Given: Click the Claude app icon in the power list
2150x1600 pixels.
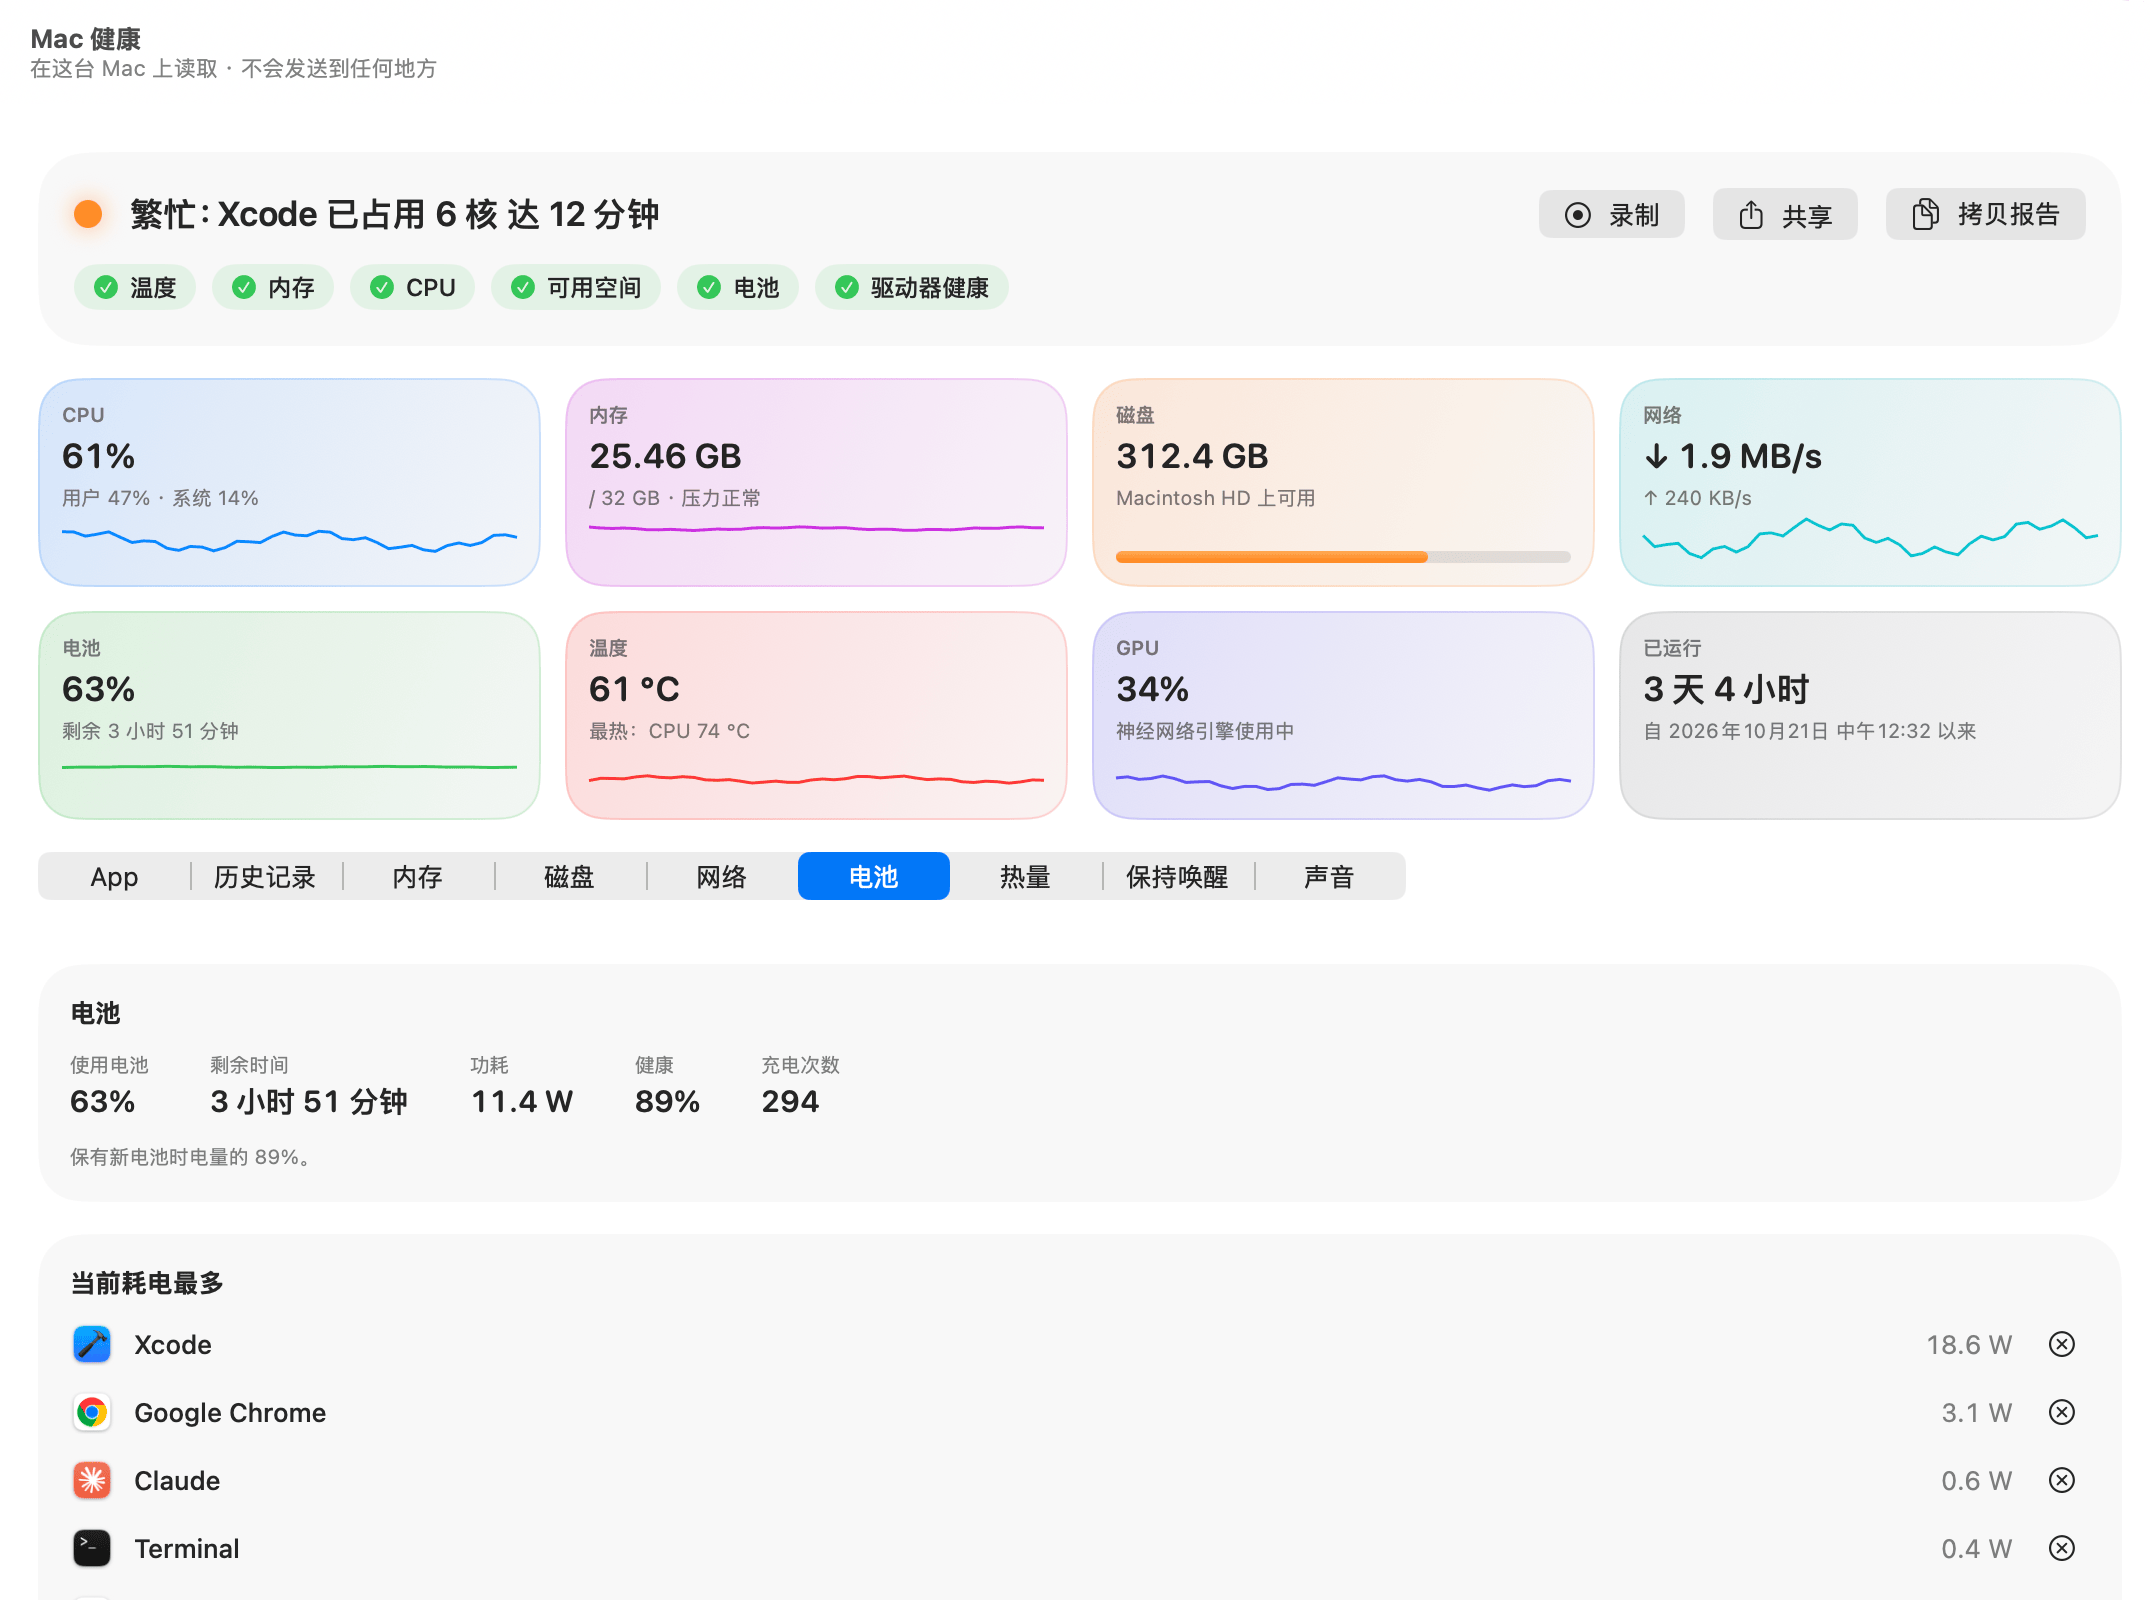Looking at the screenshot, I should 92,1480.
